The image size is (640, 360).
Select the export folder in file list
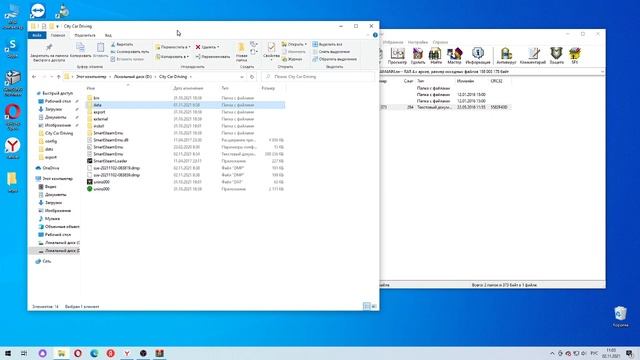click(x=100, y=112)
